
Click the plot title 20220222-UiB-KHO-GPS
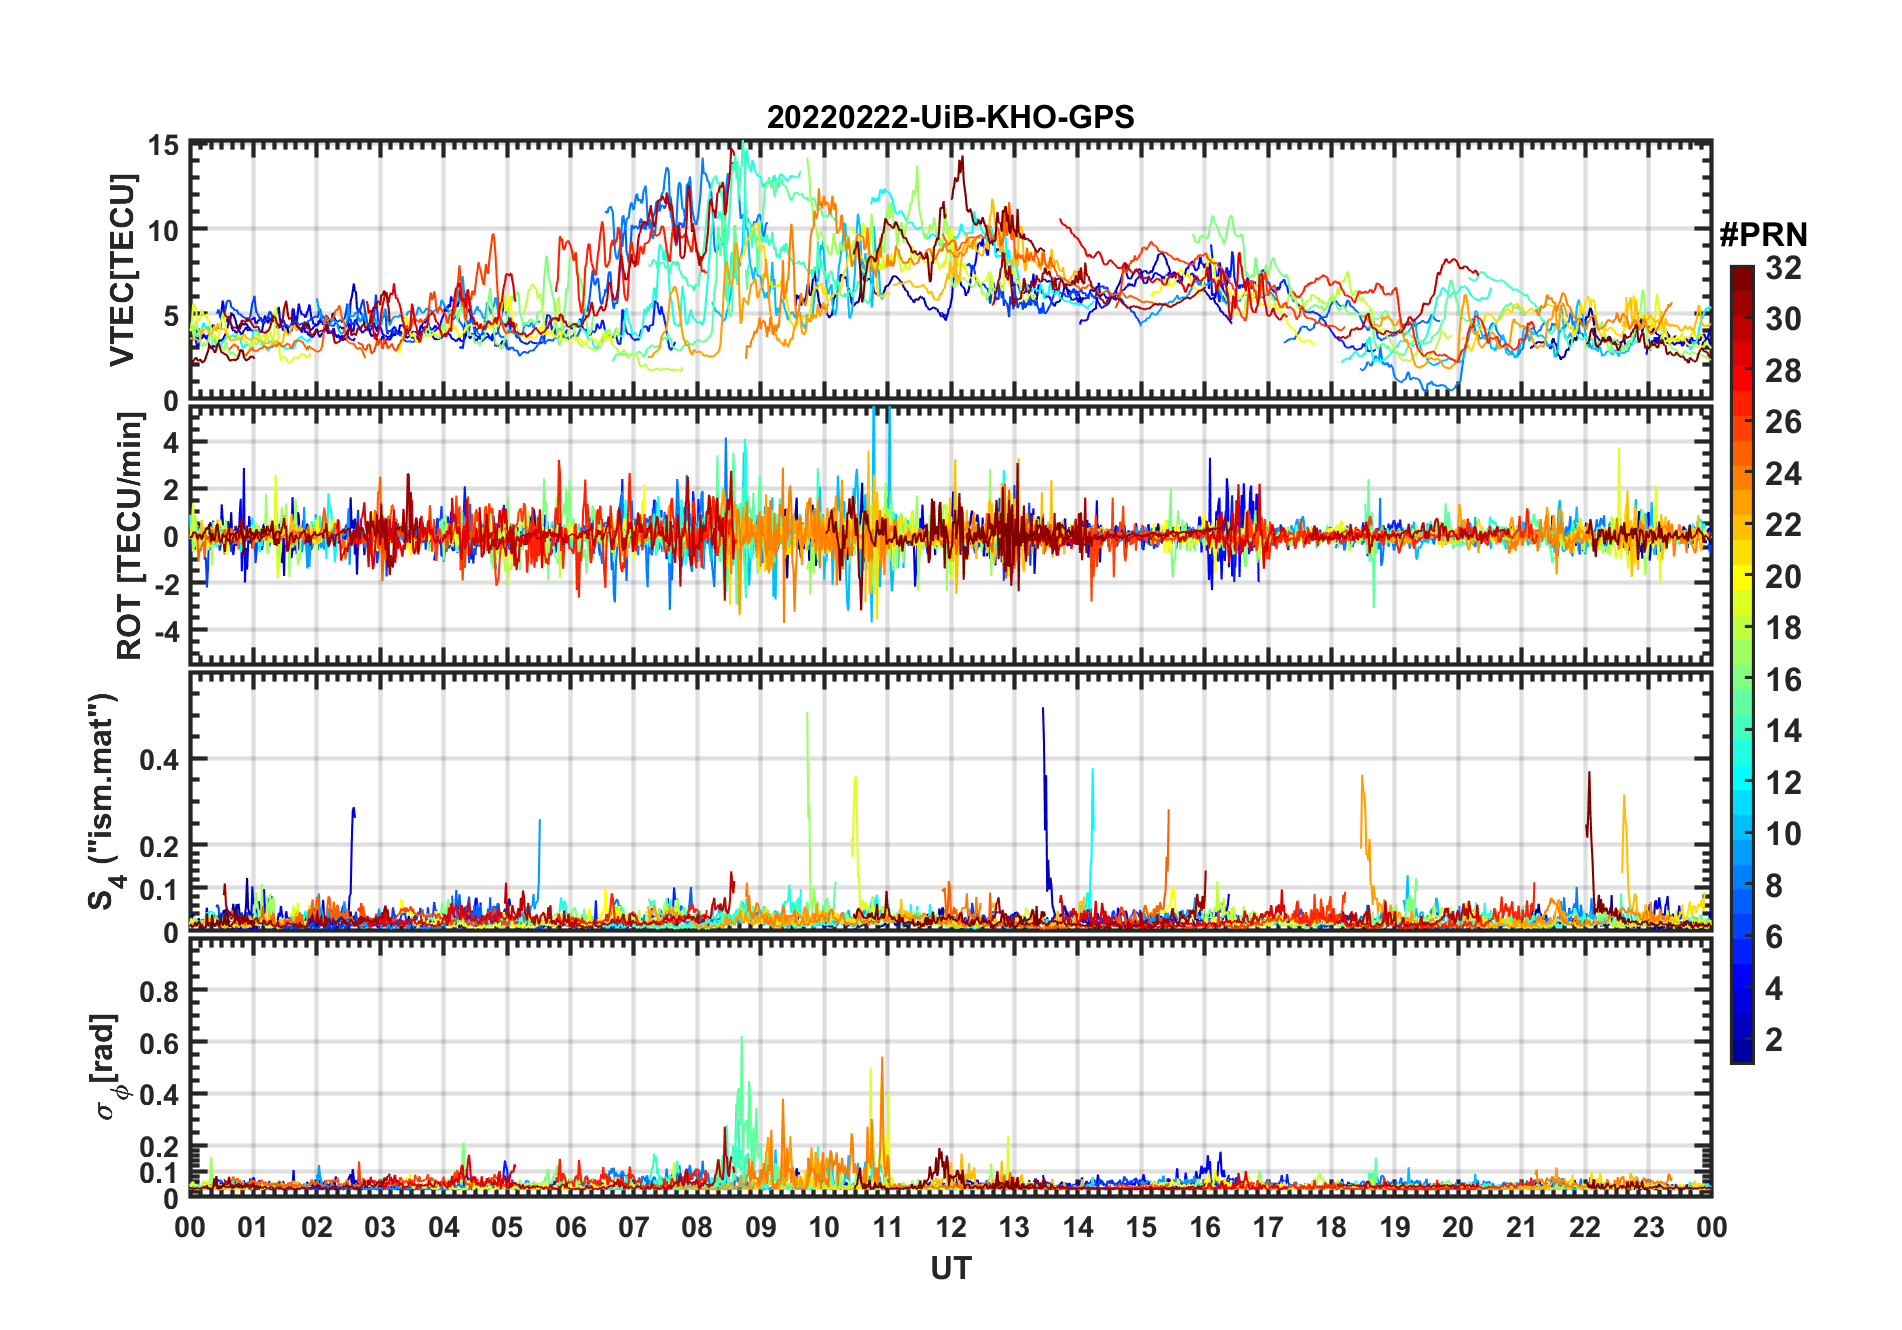click(950, 118)
